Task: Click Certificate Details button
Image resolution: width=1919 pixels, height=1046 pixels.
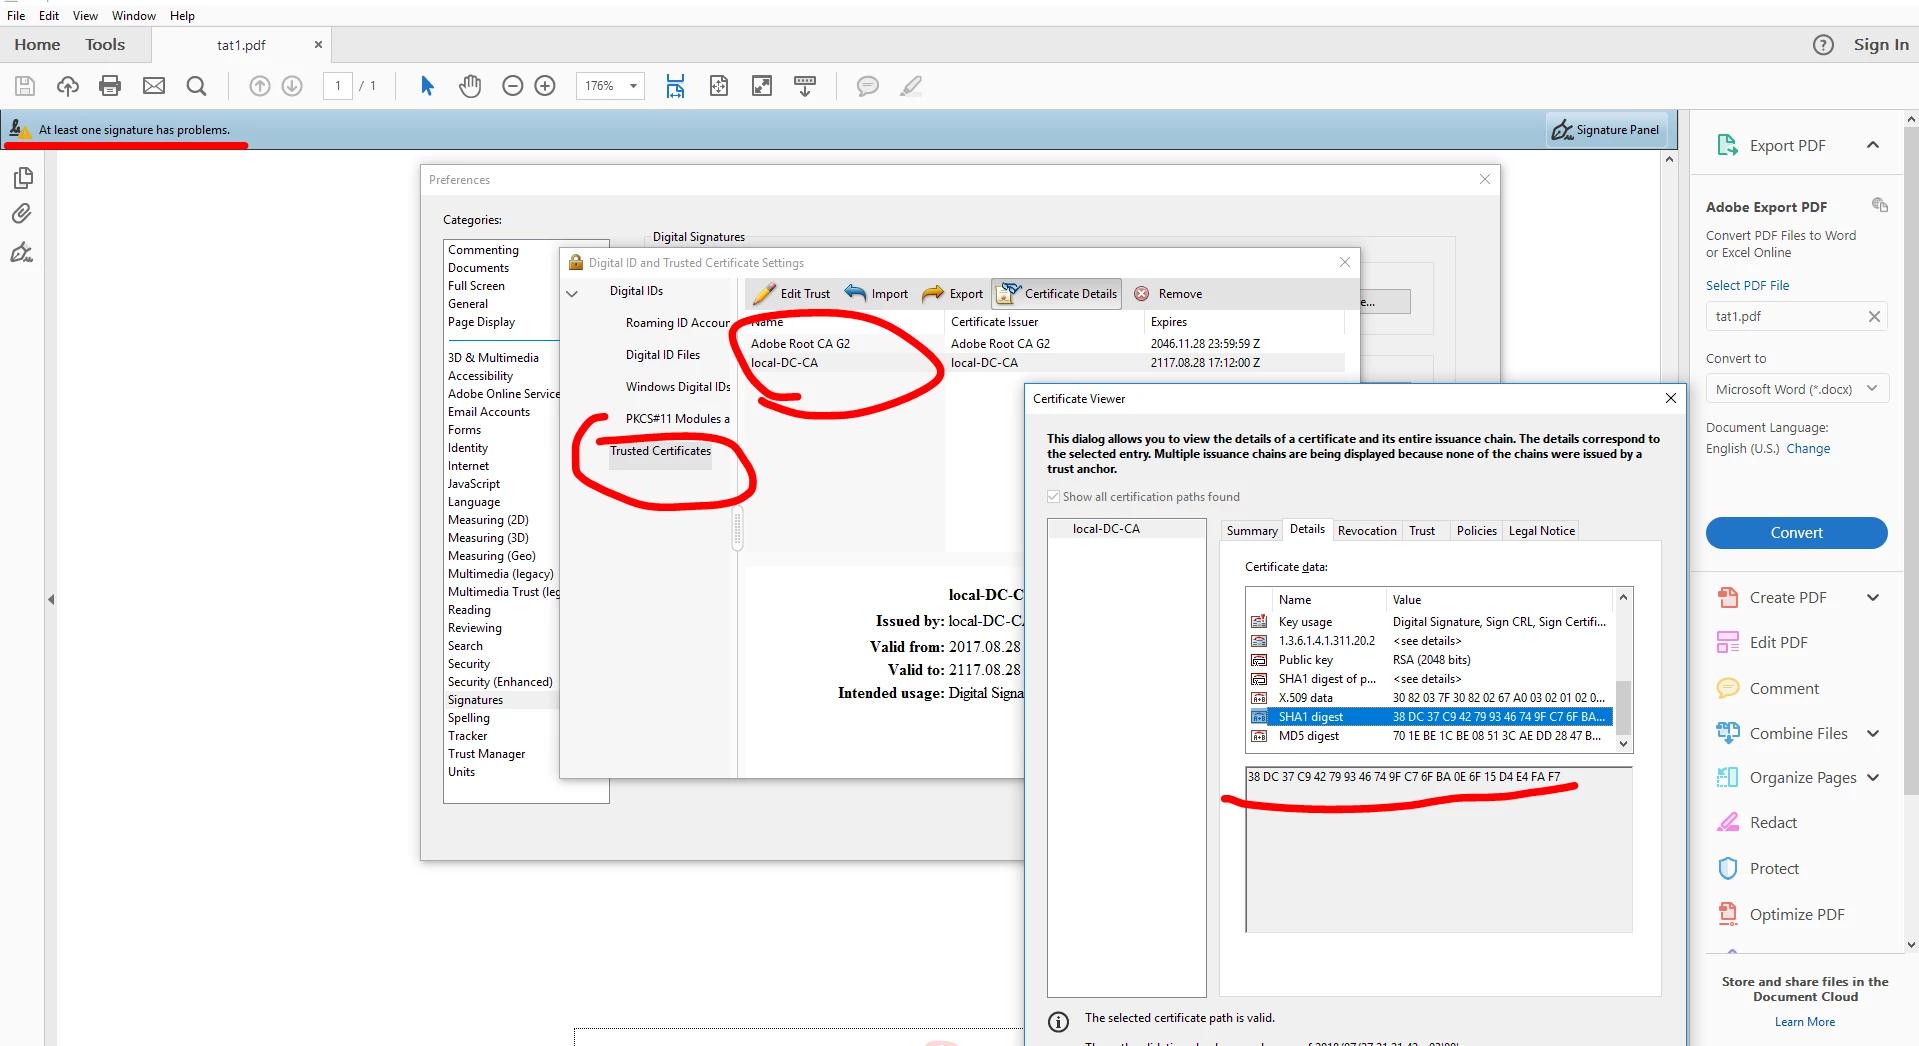Action: [1057, 294]
